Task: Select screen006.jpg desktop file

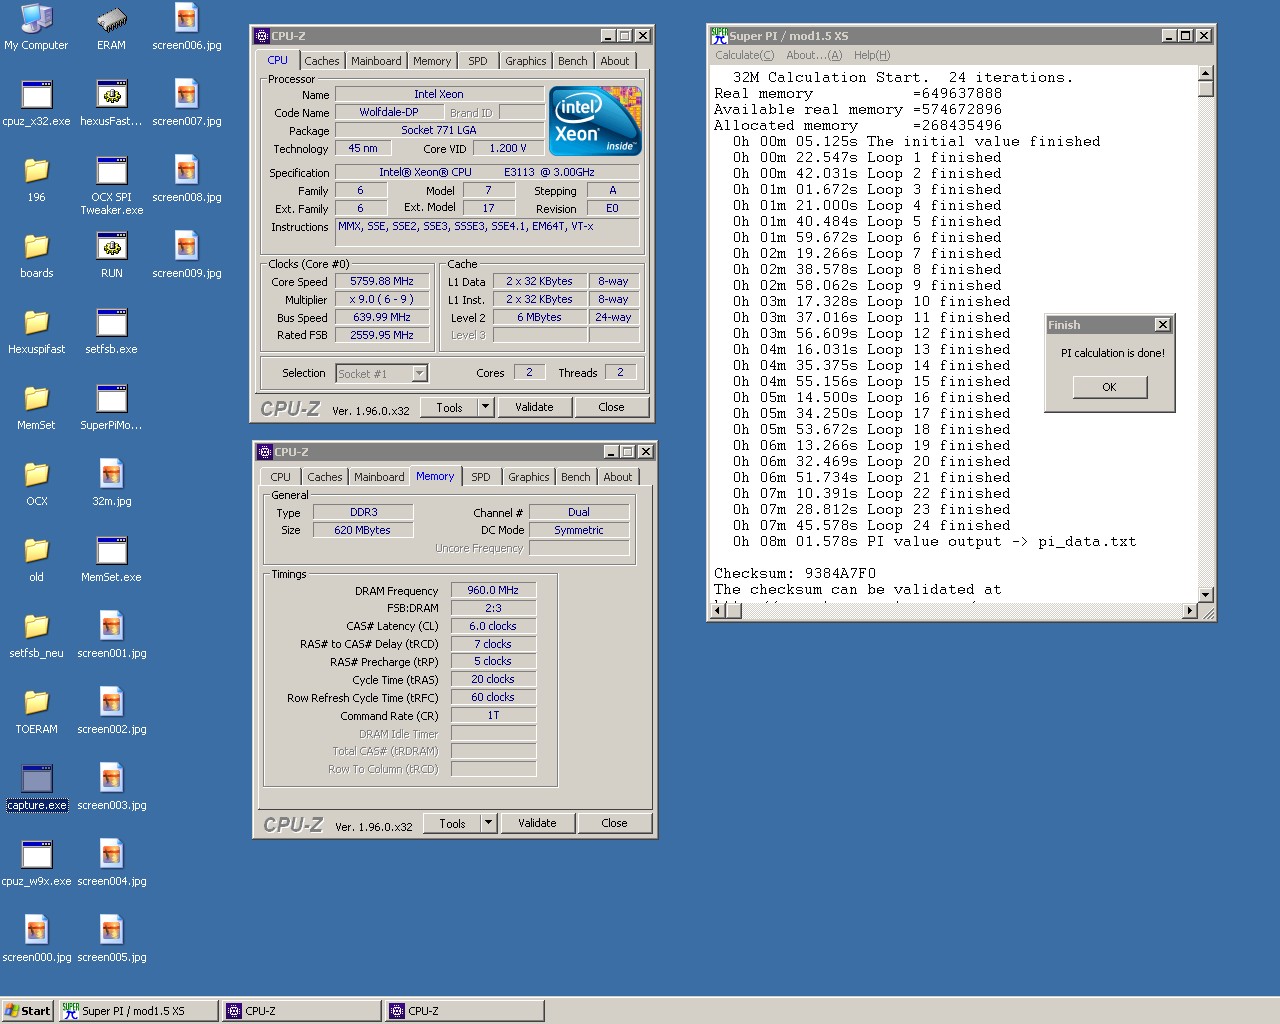Action: 187,27
